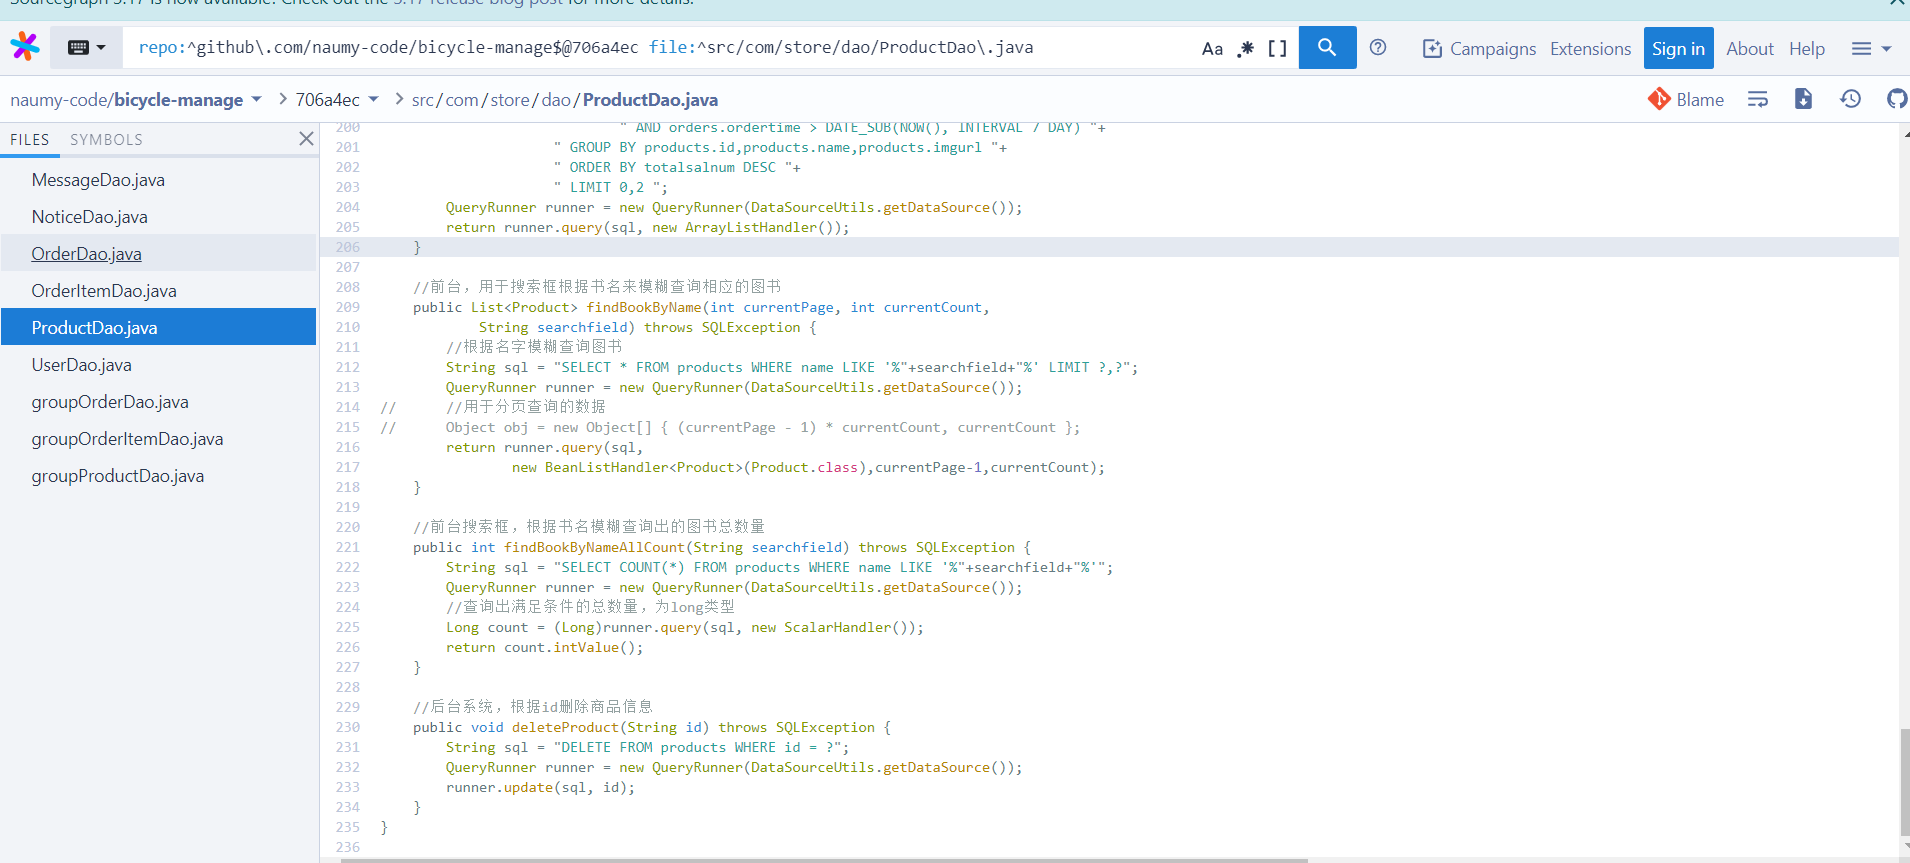Open Campaigns page

pos(1479,48)
